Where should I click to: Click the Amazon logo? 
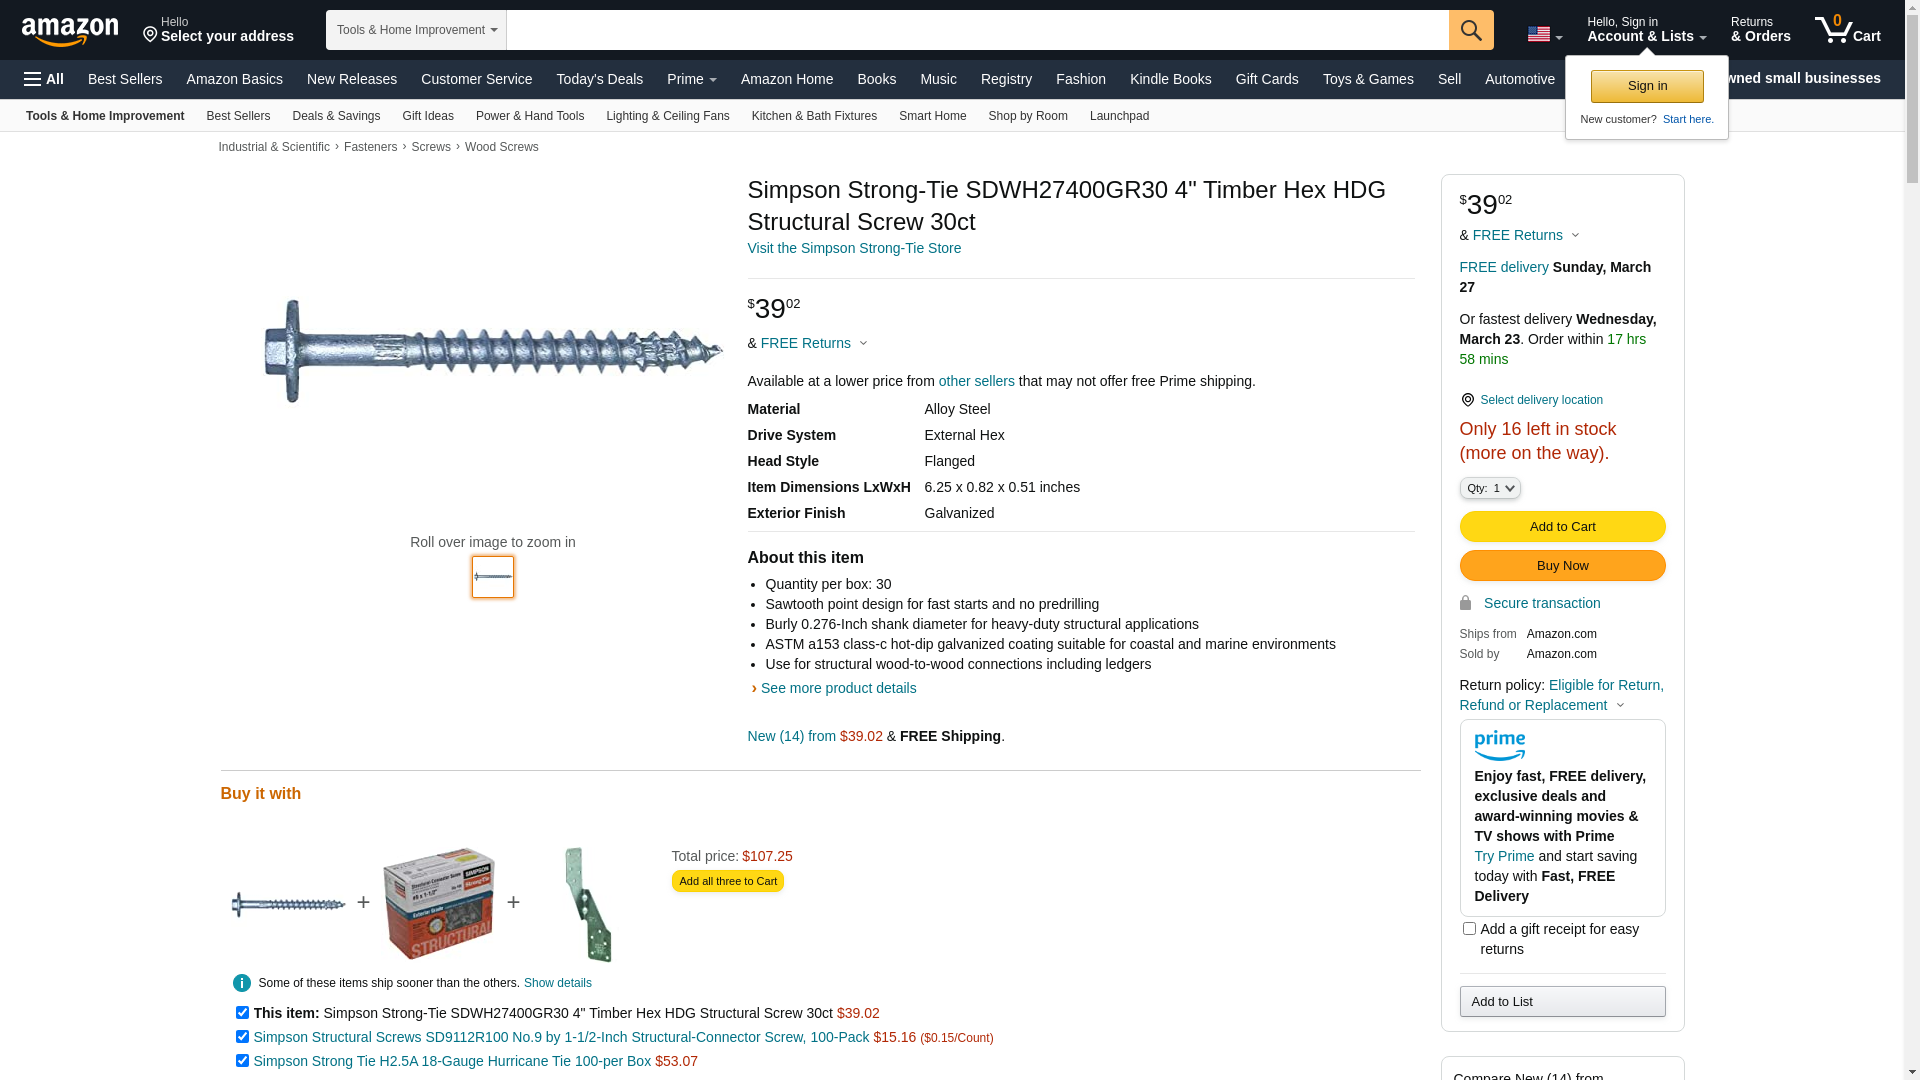tap(70, 31)
